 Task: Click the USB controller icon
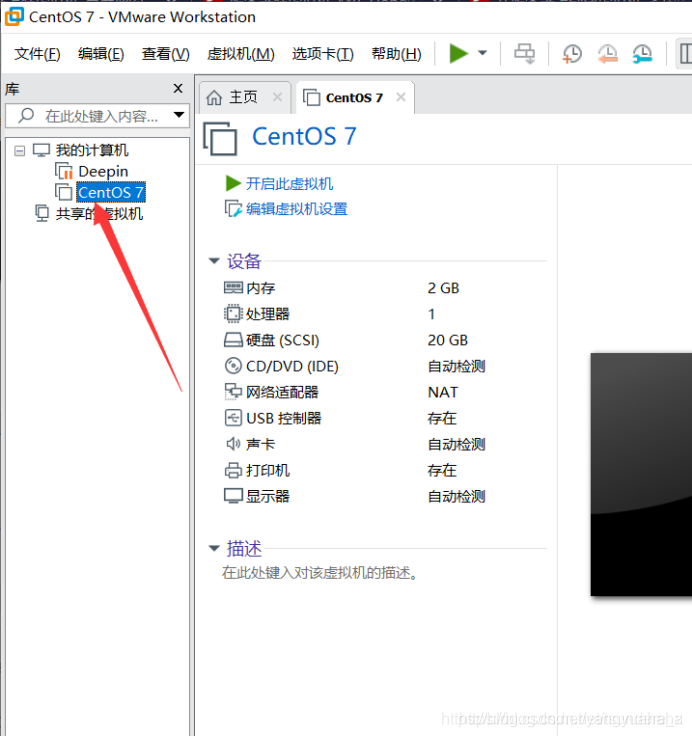233,418
